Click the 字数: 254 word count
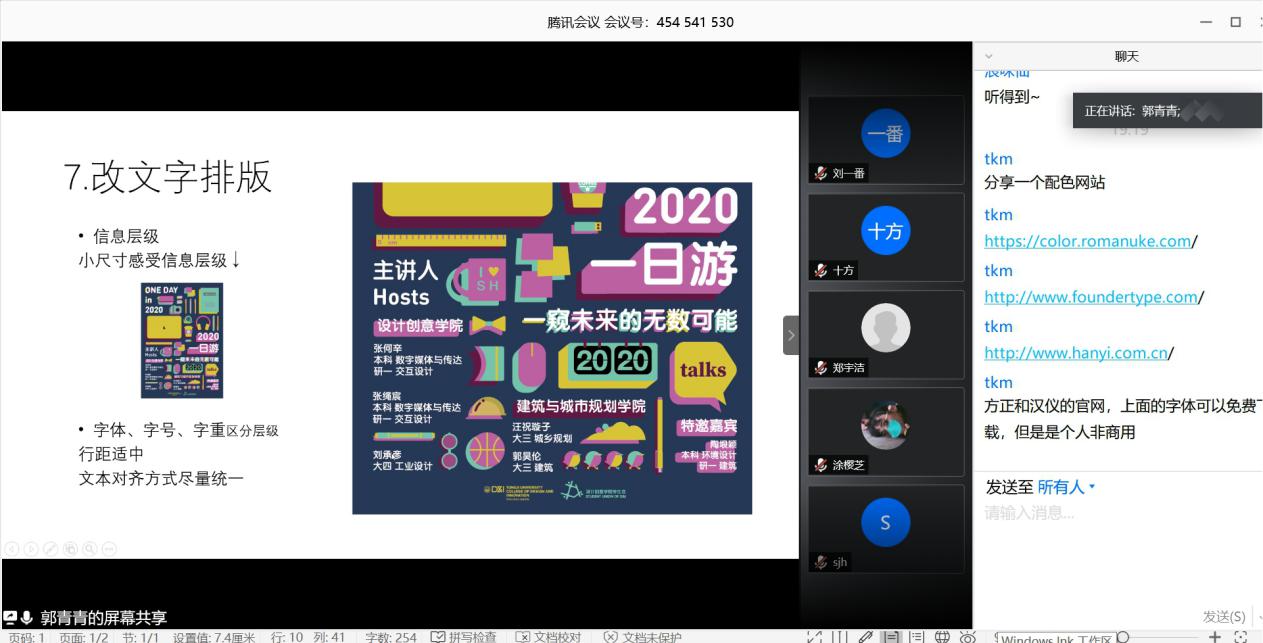The image size is (1263, 643). pos(391,637)
